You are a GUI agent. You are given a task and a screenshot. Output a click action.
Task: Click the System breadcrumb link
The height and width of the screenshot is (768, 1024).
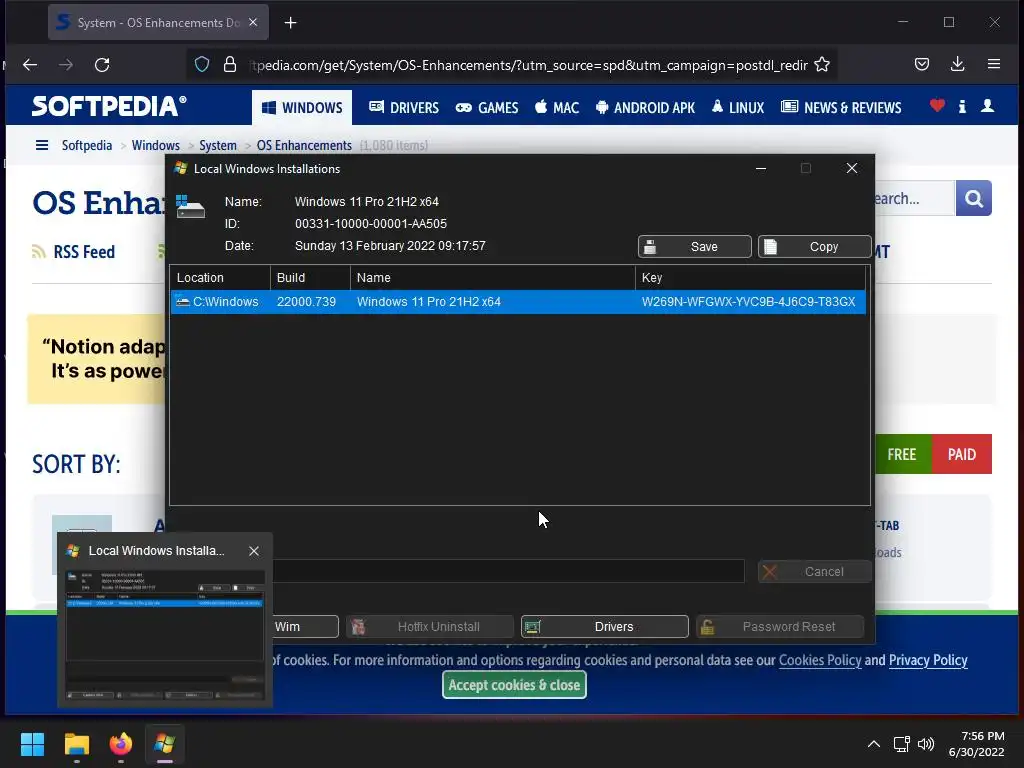[218, 145]
